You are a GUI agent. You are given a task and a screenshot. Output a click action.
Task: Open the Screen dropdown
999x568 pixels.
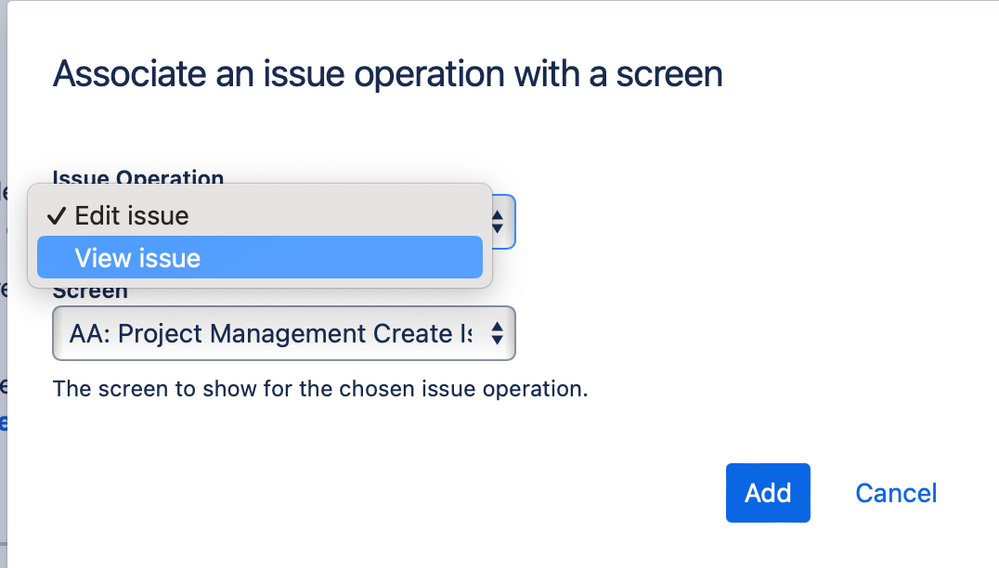click(x=283, y=334)
